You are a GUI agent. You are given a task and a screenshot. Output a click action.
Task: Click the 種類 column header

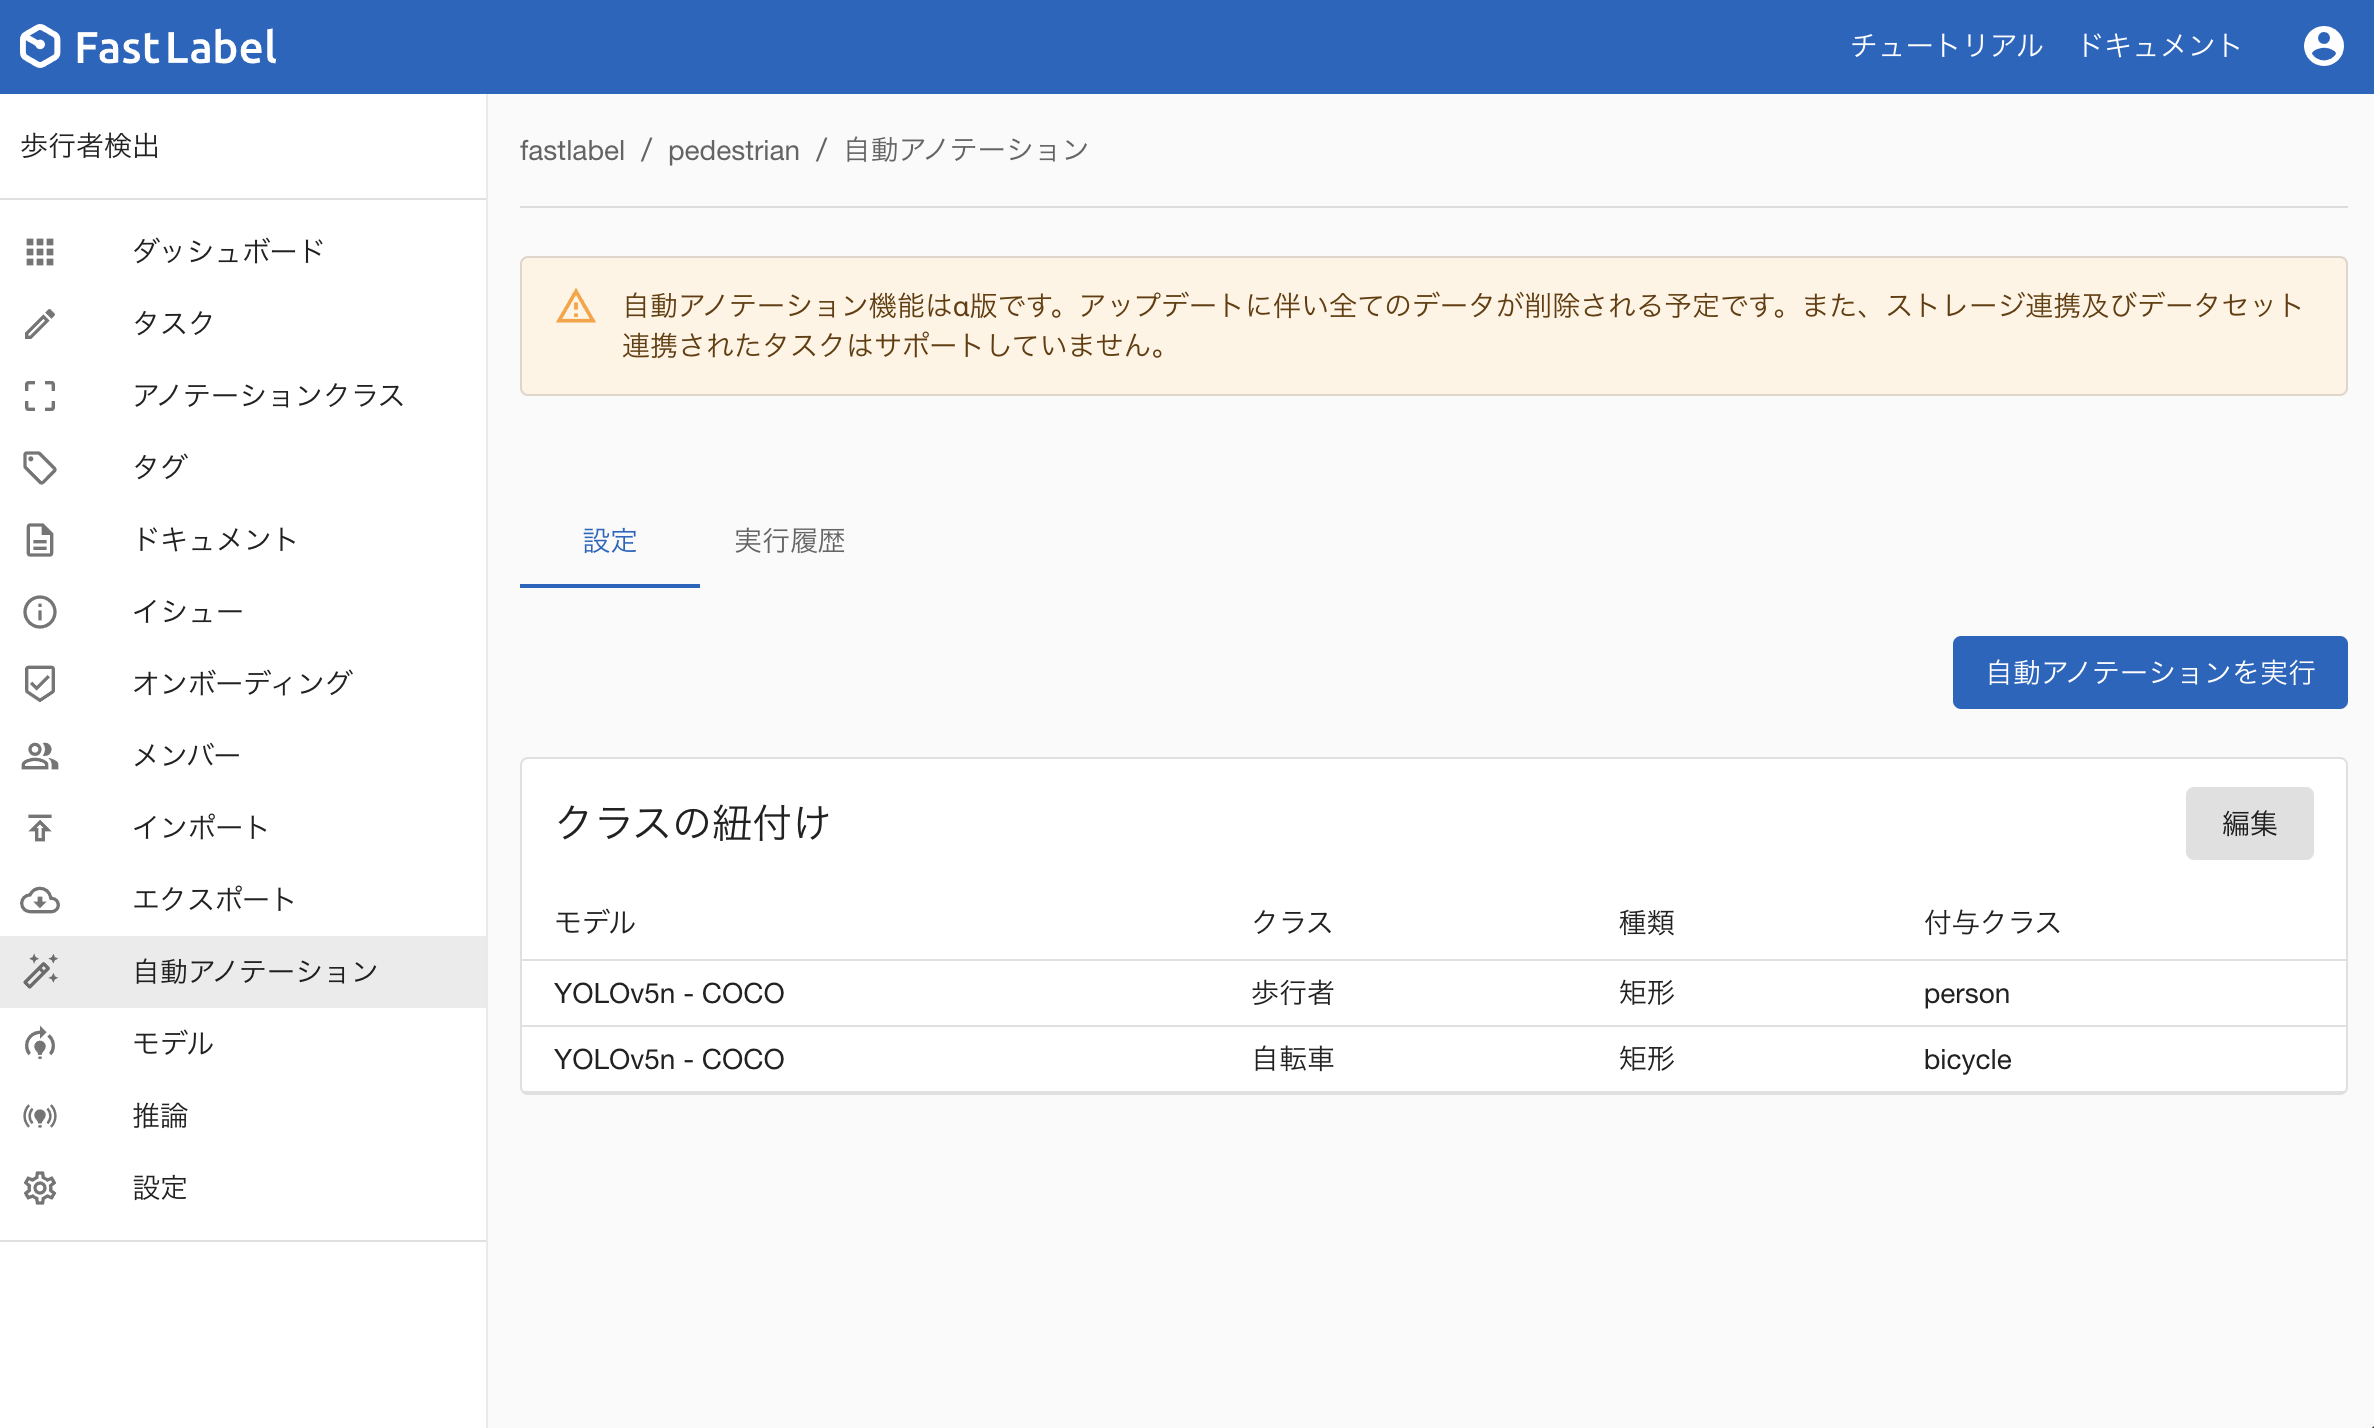tap(1647, 922)
